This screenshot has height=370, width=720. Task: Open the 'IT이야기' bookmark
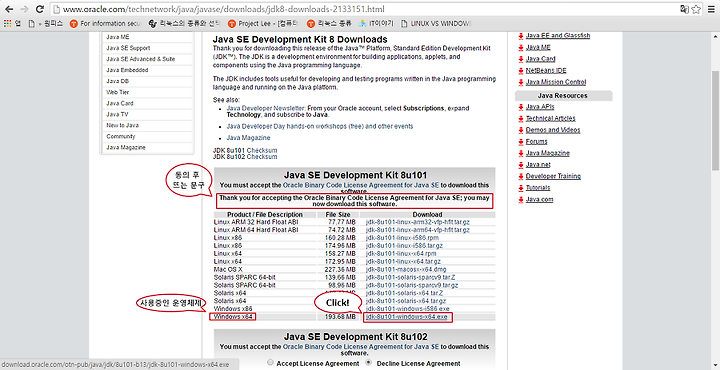[x=376, y=23]
